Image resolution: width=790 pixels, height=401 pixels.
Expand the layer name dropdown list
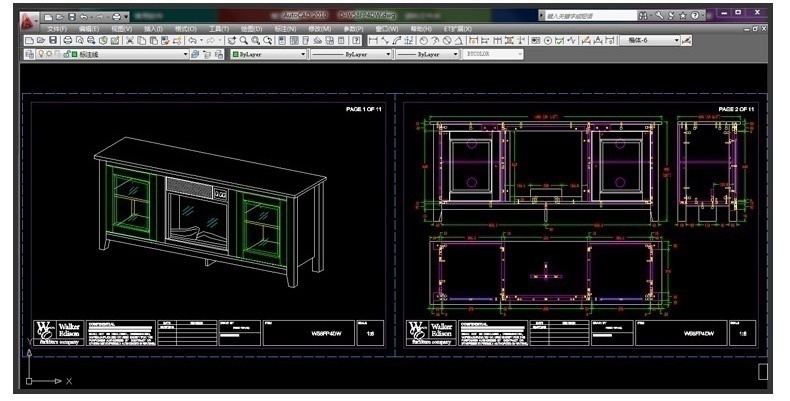click(x=184, y=54)
